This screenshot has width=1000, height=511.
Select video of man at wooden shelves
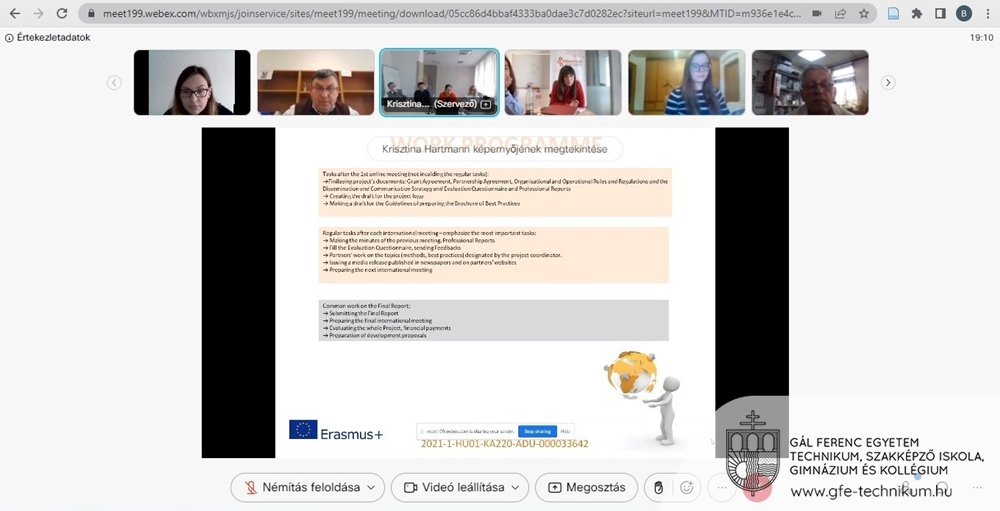pyautogui.click(x=316, y=82)
